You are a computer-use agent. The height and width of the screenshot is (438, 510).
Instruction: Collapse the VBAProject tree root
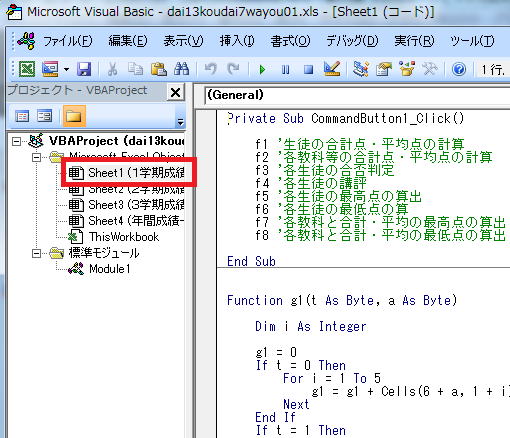16,141
